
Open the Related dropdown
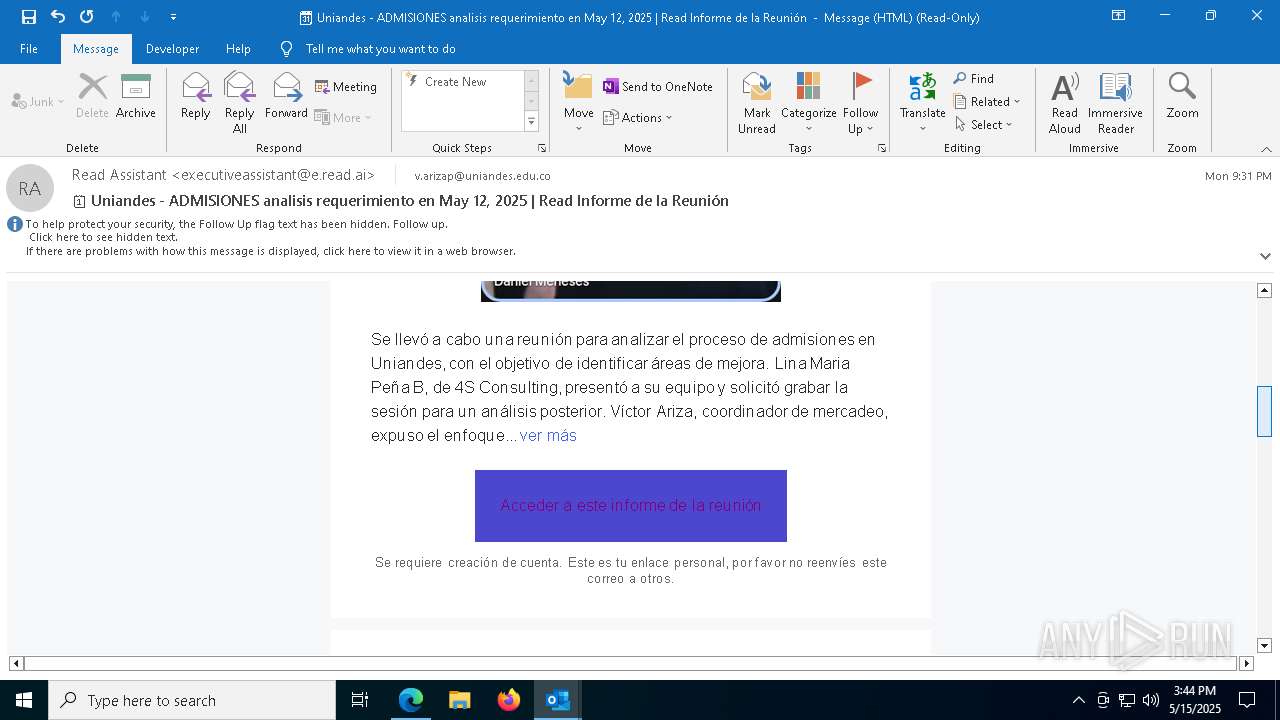(x=987, y=101)
